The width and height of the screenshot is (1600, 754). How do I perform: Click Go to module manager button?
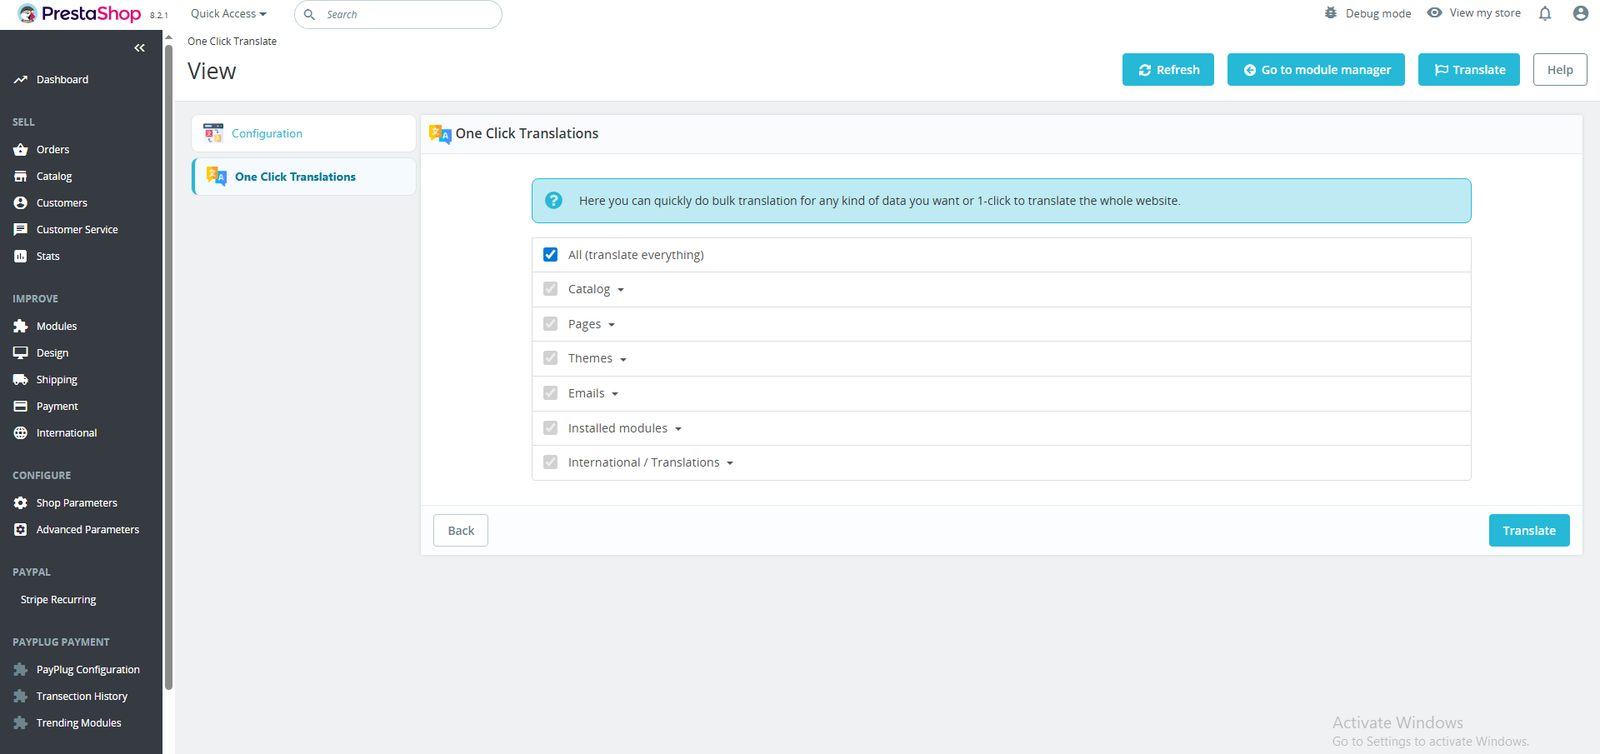(x=1316, y=70)
